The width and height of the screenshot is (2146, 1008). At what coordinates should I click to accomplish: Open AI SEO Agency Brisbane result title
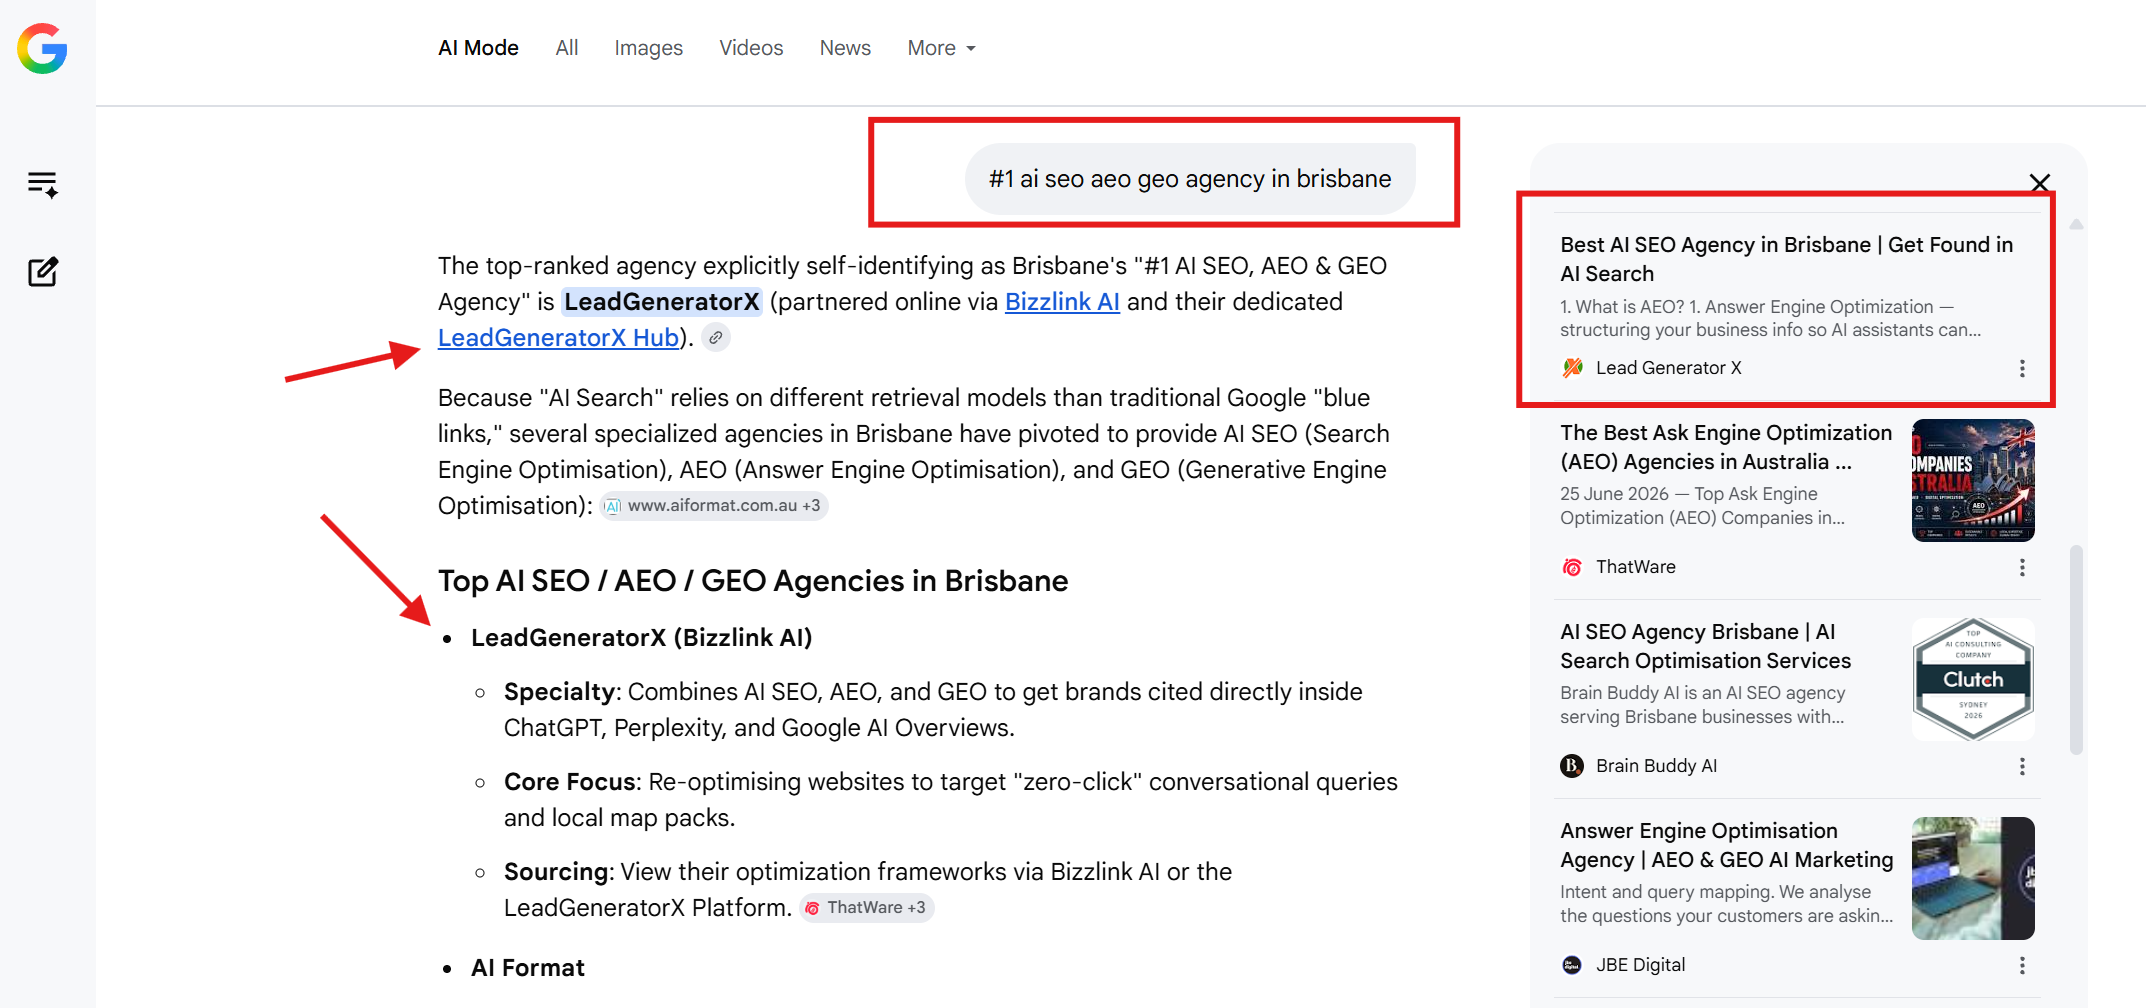click(x=1706, y=646)
